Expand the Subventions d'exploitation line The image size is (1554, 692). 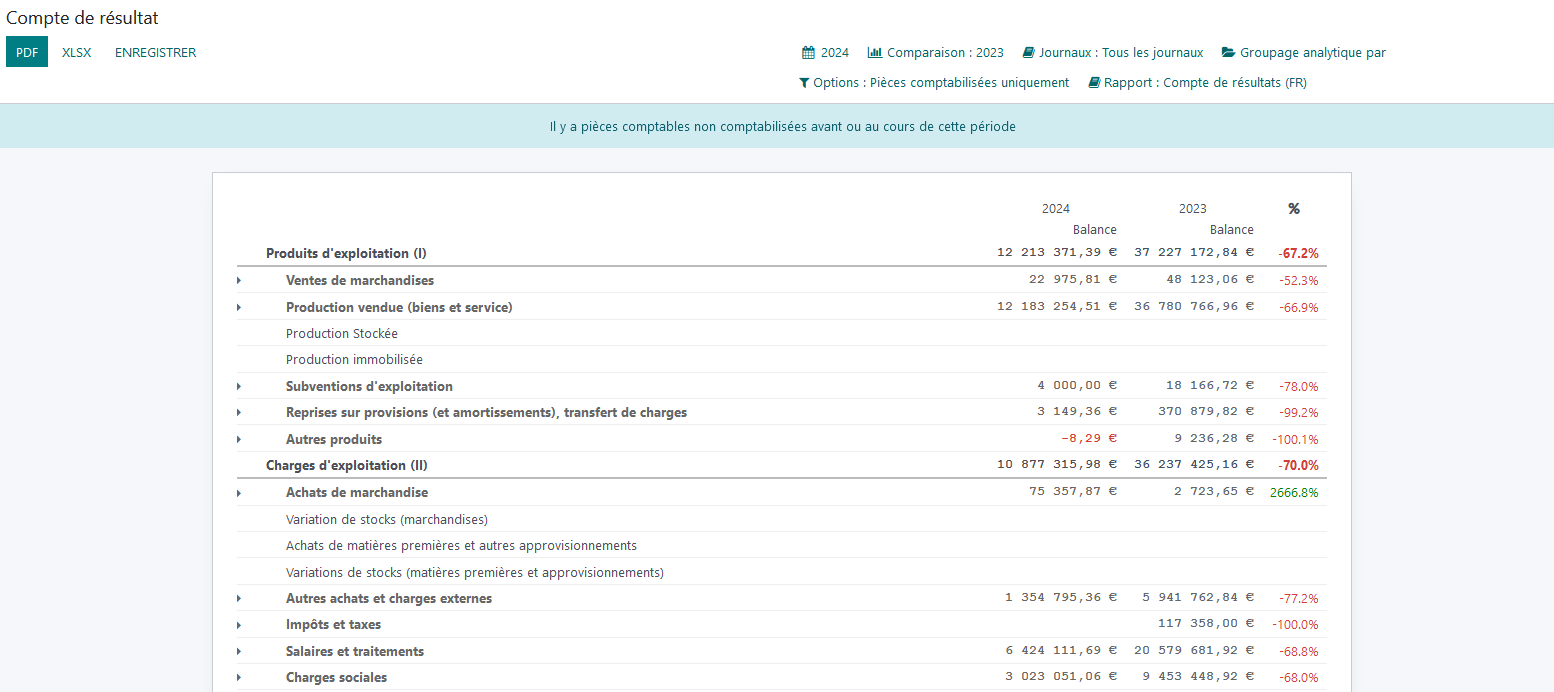239,386
